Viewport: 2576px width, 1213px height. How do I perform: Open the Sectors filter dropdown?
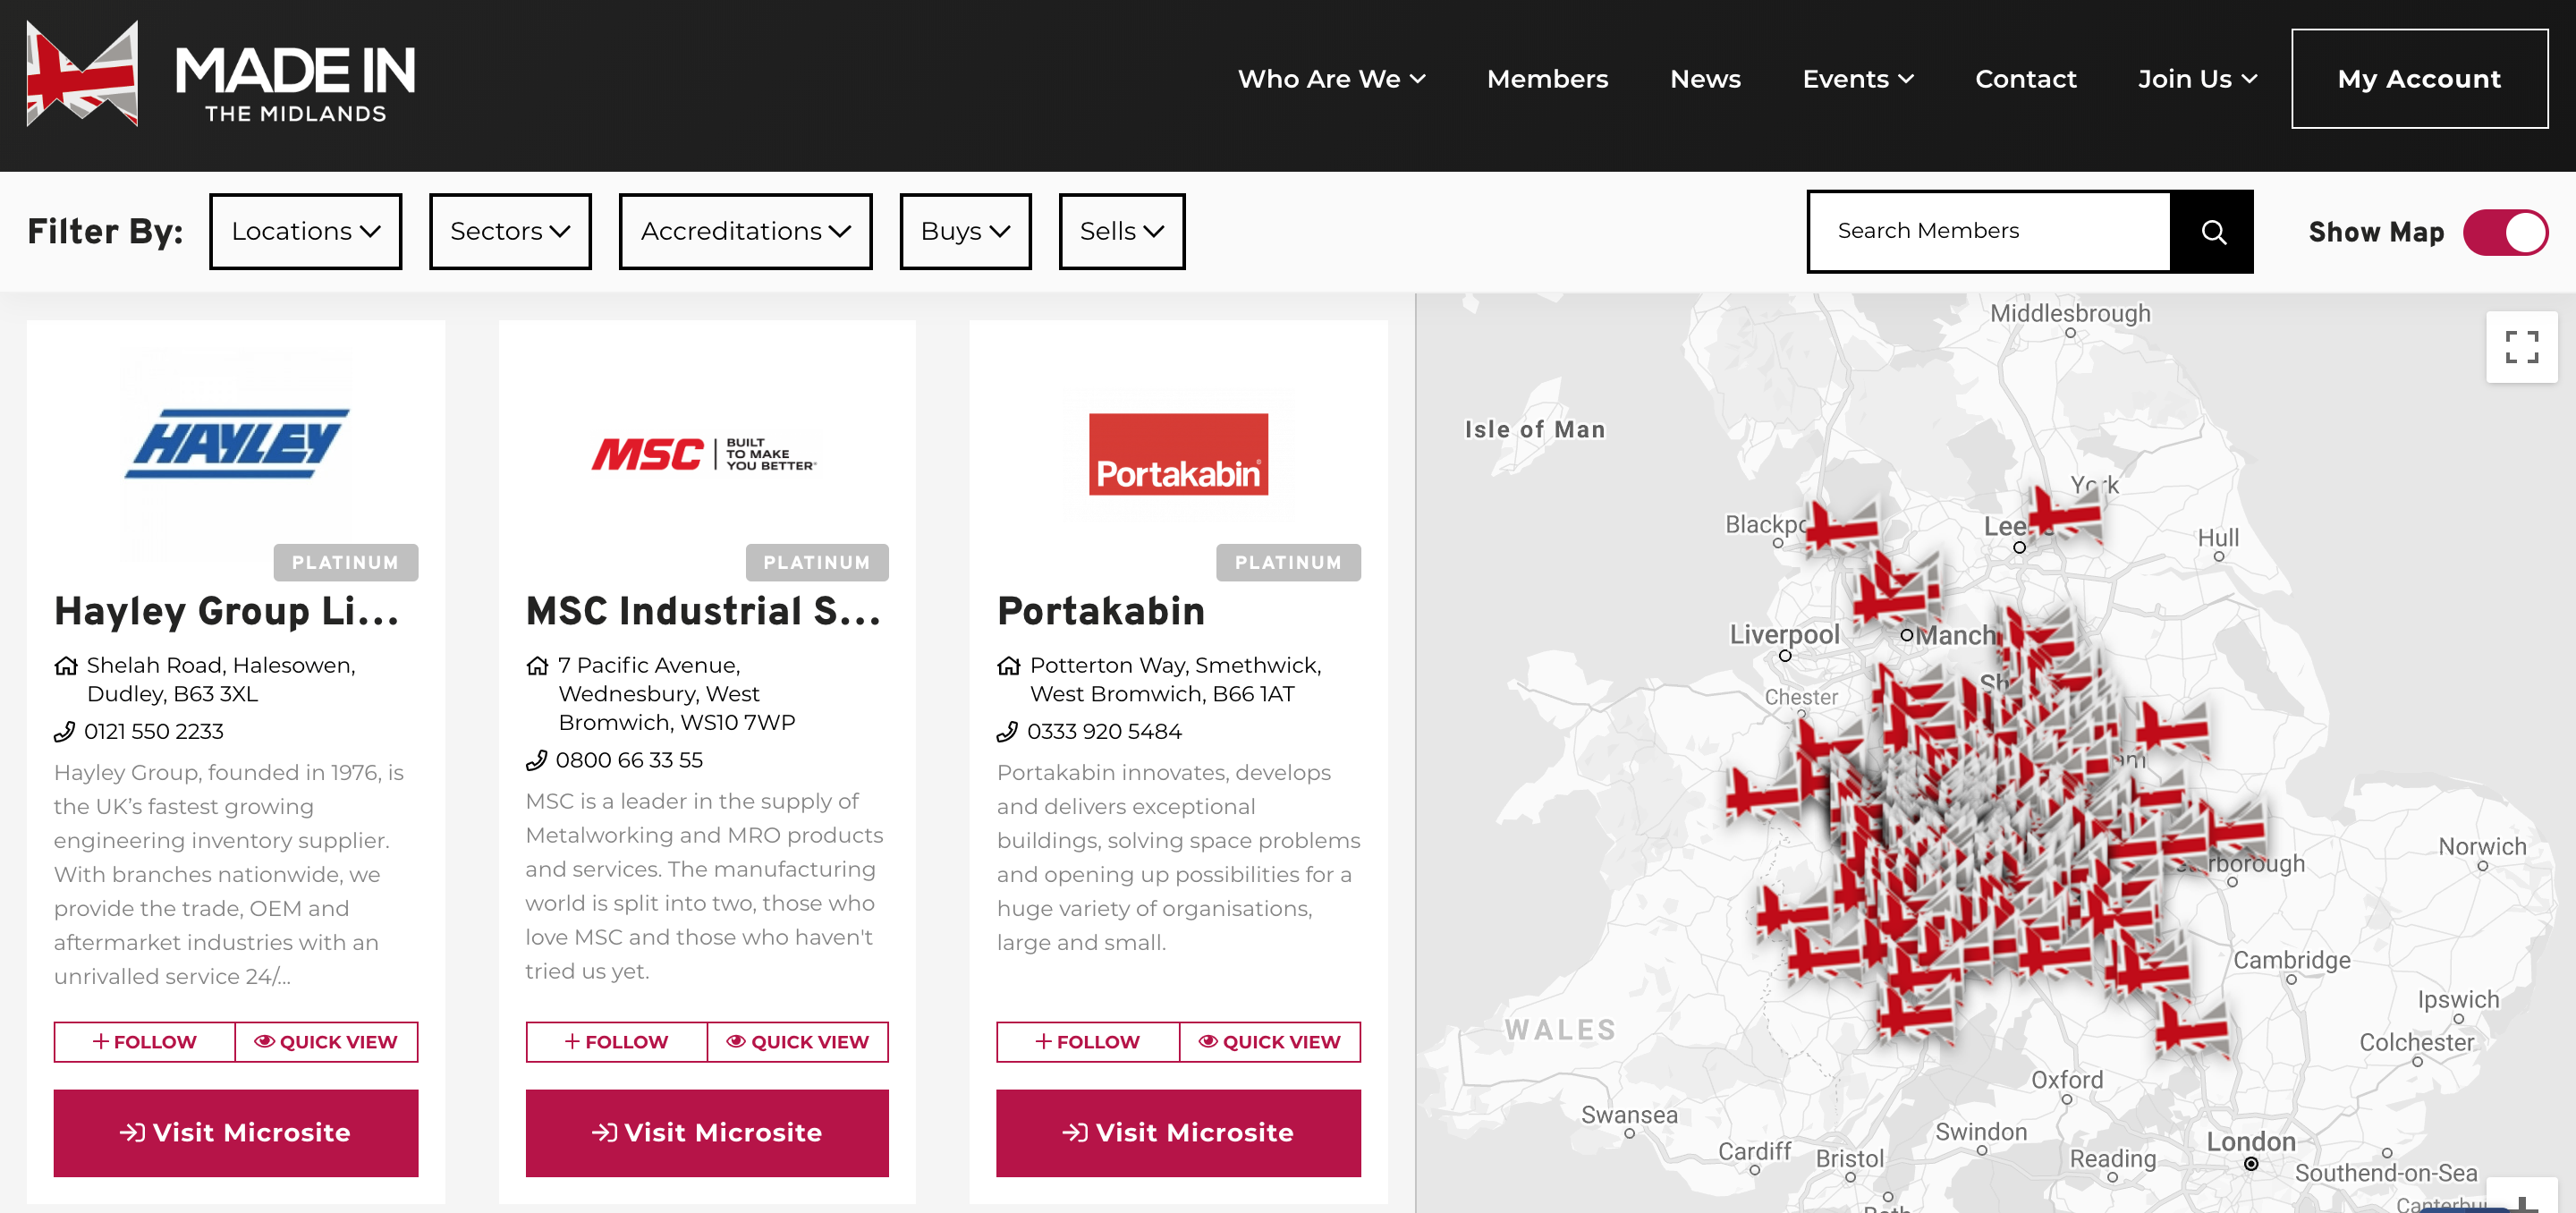[x=510, y=232]
